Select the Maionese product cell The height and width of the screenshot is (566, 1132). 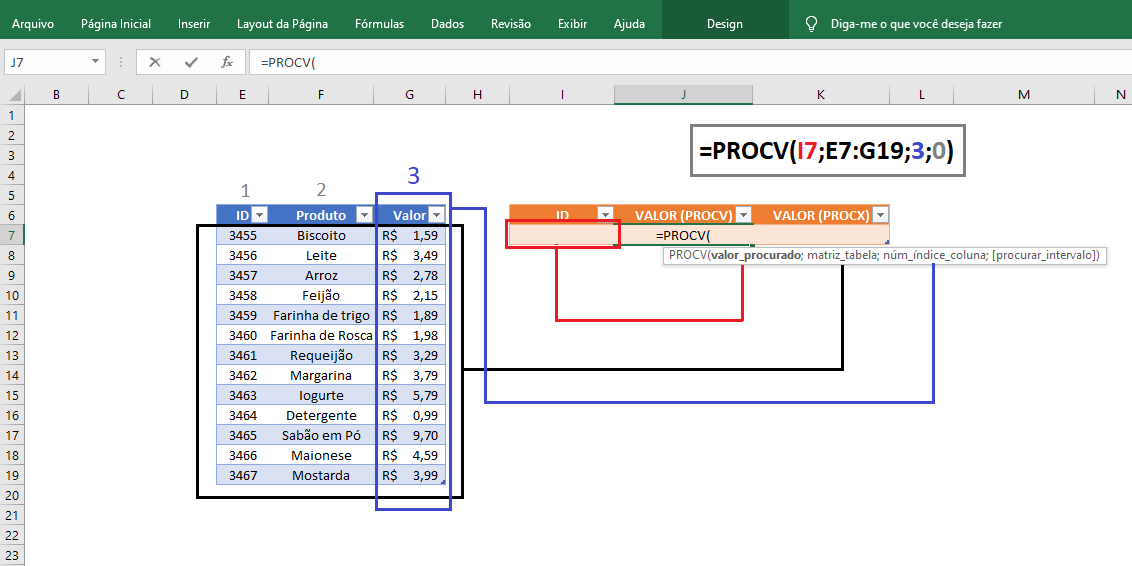[321, 456]
